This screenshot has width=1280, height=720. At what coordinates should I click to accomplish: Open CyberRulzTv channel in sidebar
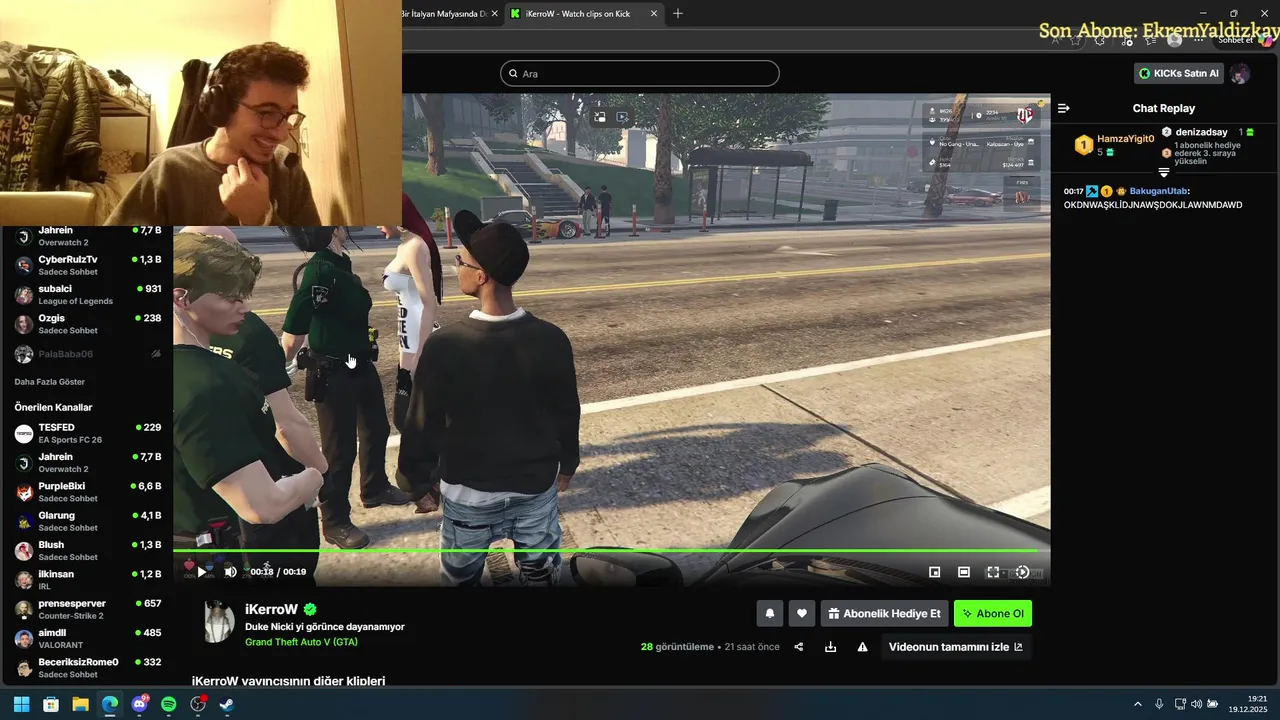pyautogui.click(x=88, y=265)
